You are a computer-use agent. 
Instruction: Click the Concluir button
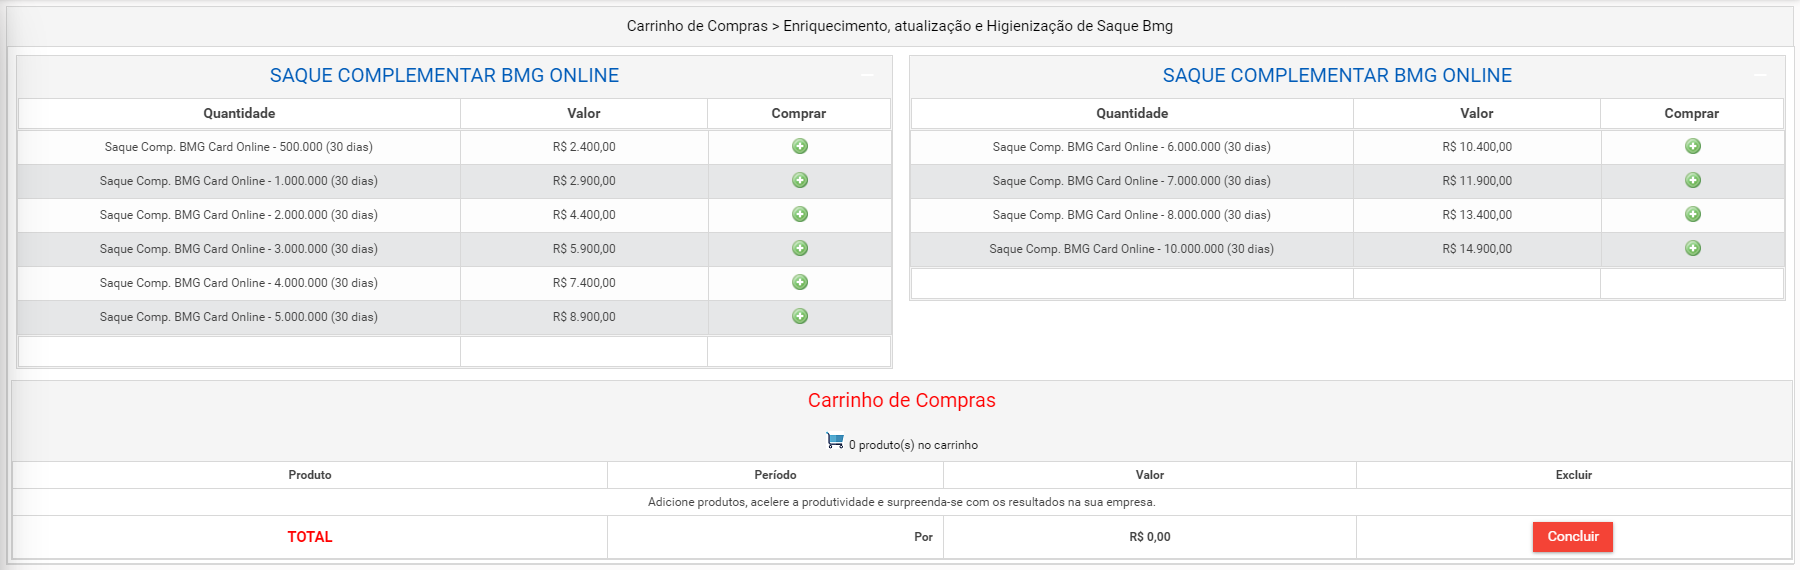click(1573, 537)
